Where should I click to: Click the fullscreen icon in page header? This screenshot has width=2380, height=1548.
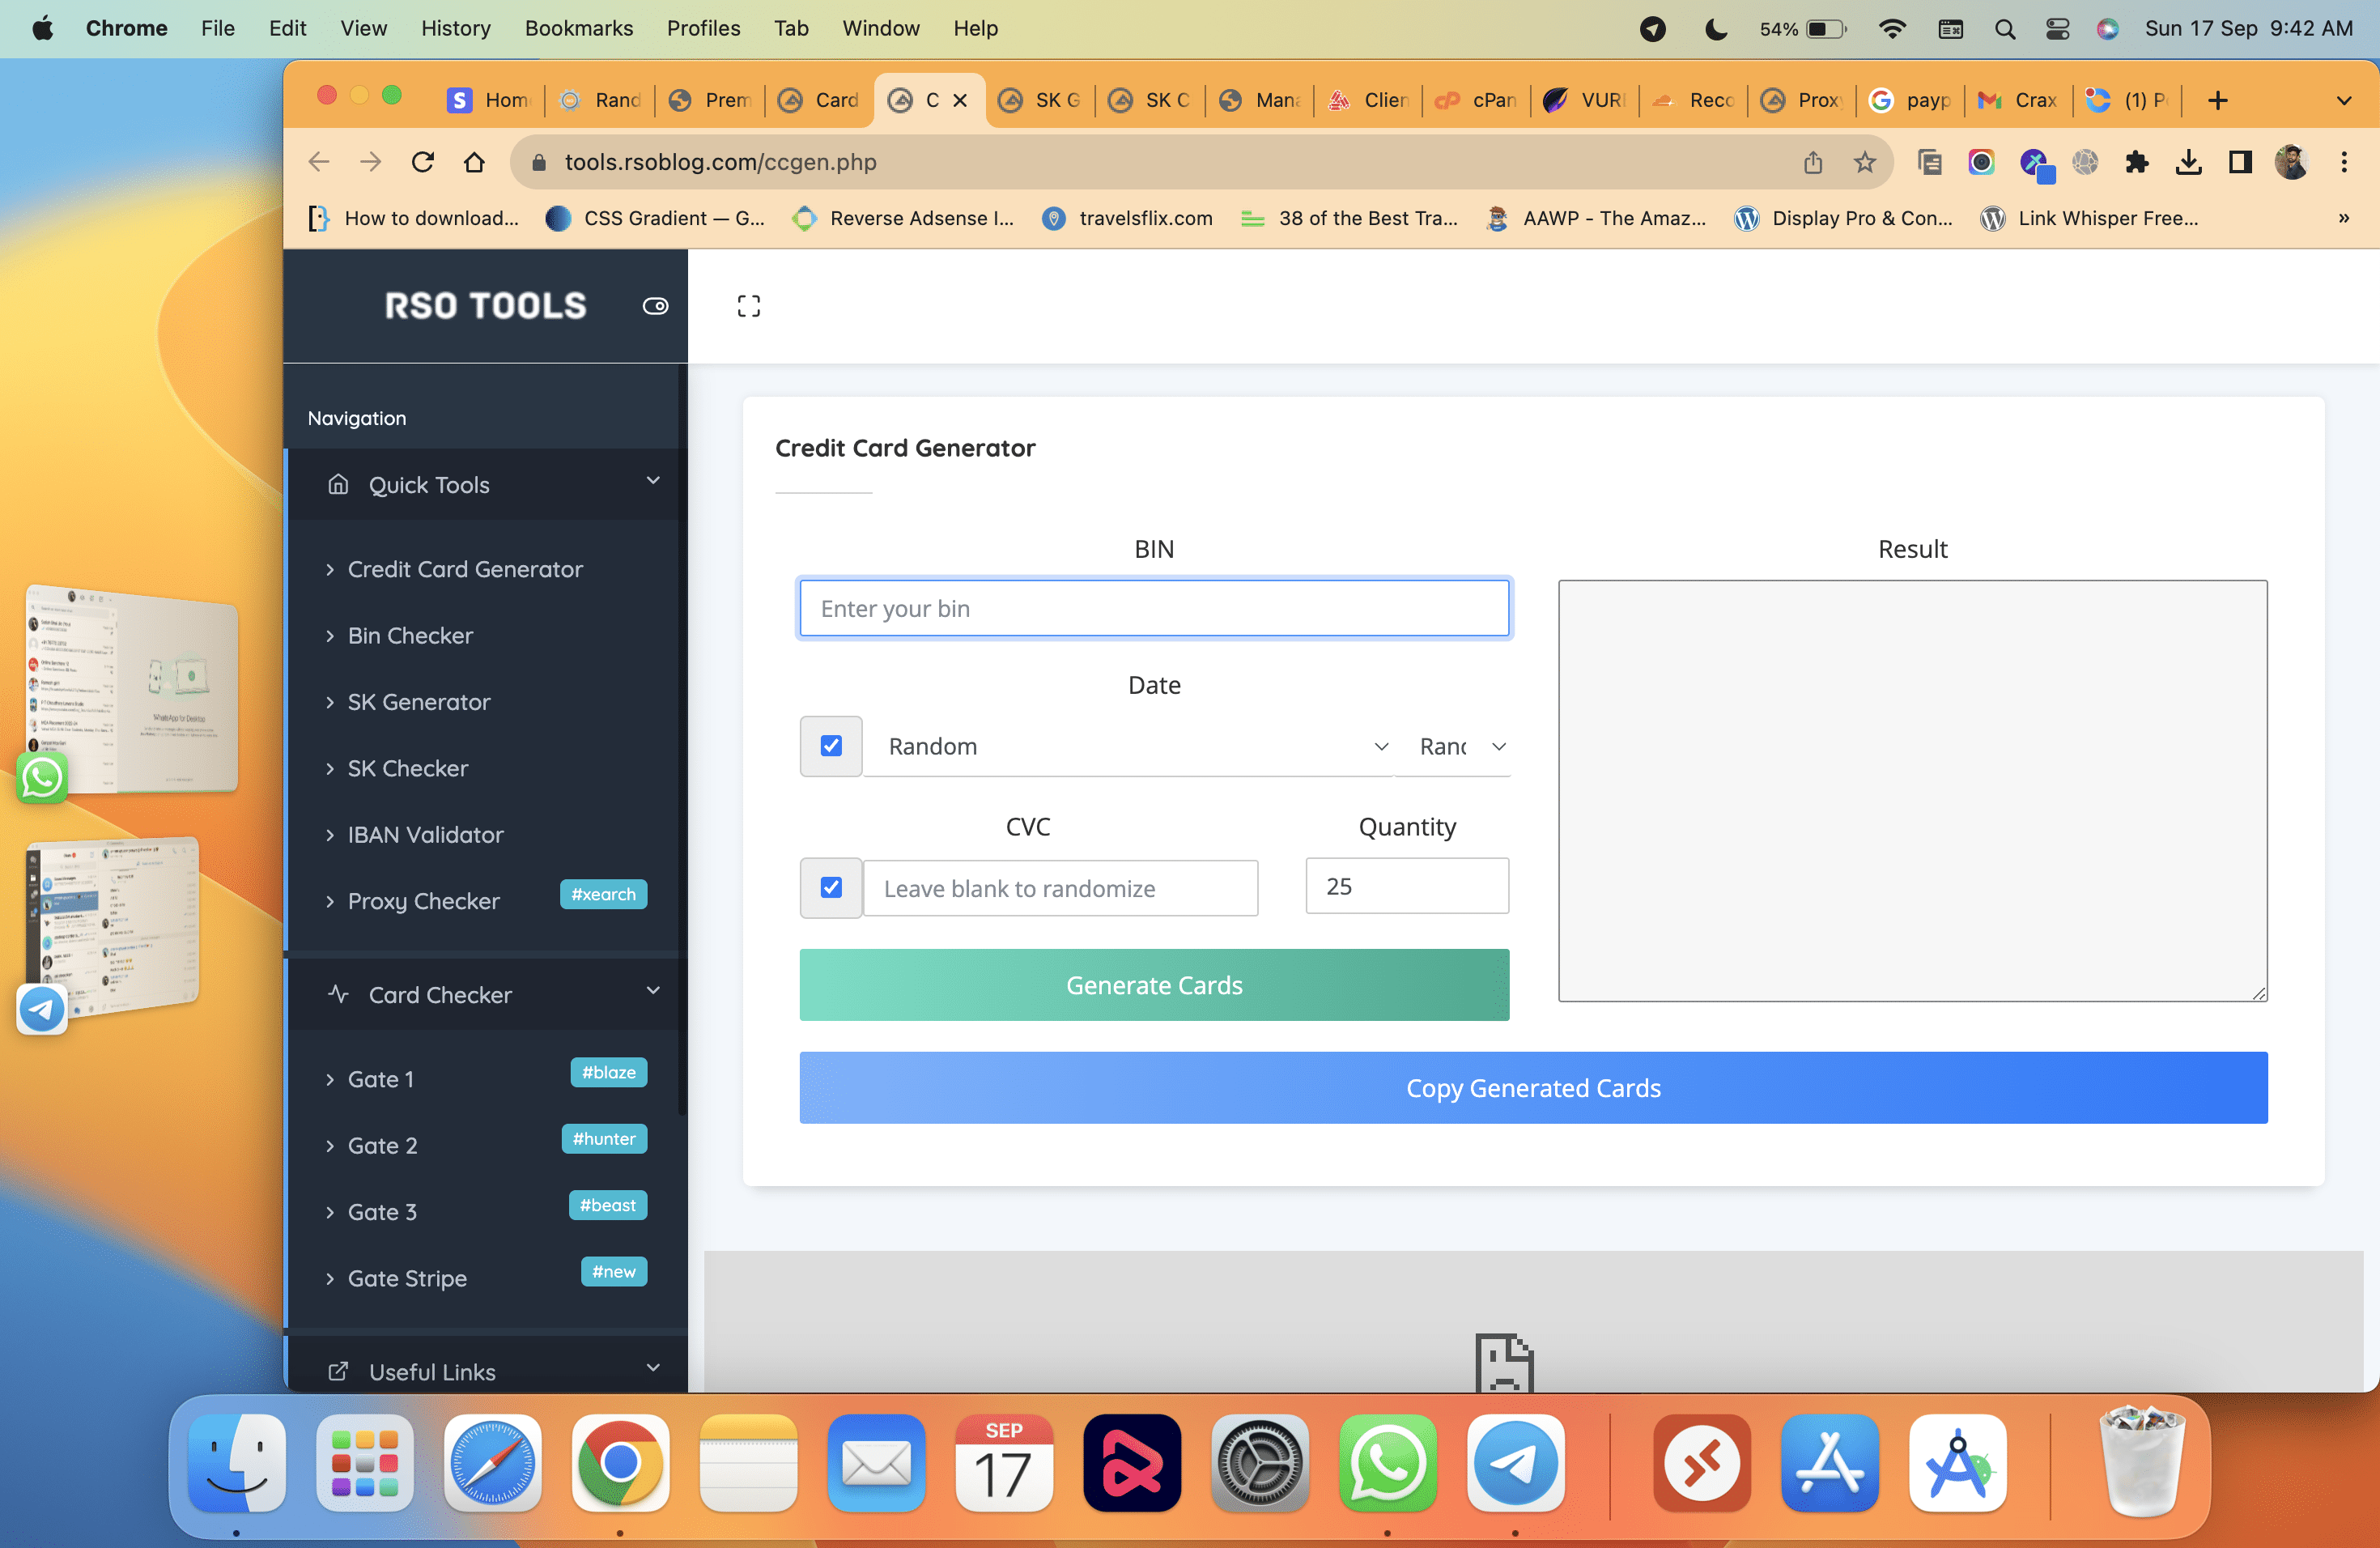click(748, 306)
